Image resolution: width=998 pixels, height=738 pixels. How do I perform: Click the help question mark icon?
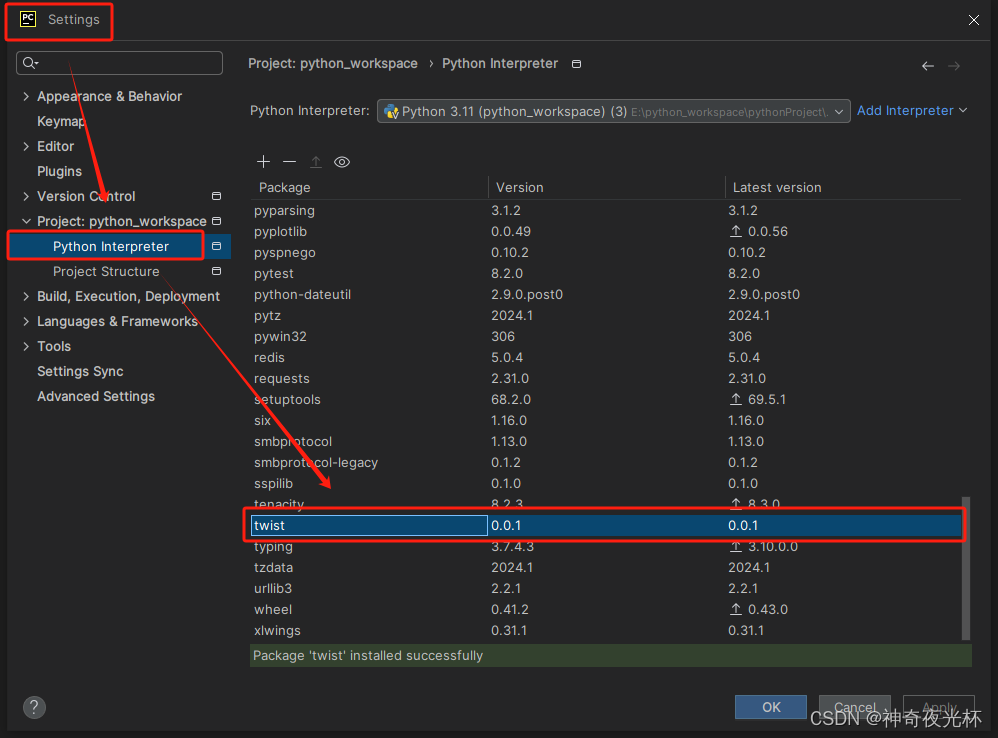[x=34, y=707]
